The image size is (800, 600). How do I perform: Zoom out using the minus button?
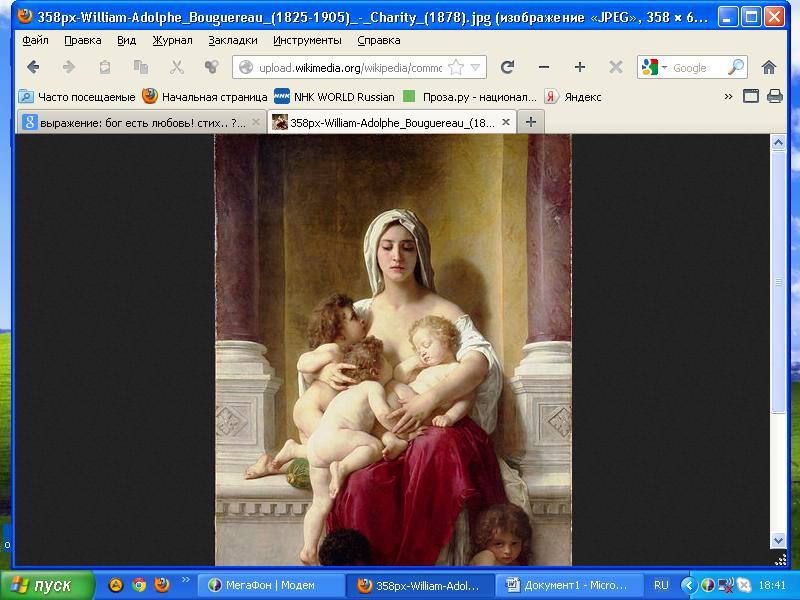pyautogui.click(x=544, y=67)
